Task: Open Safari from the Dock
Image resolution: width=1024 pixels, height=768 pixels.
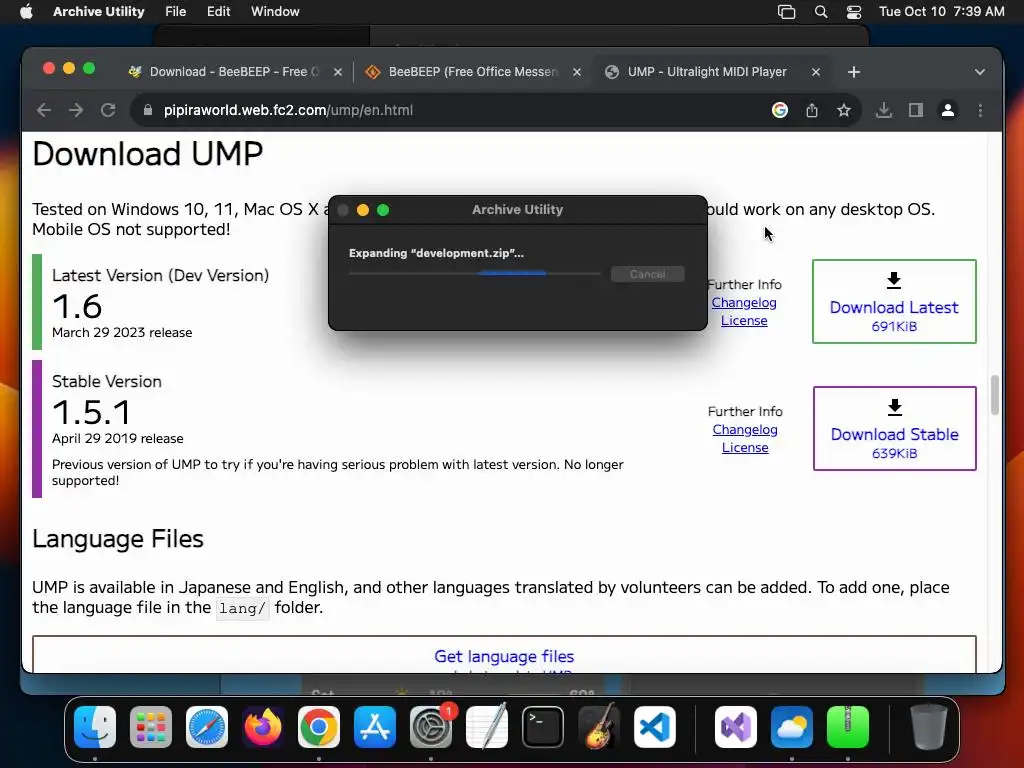Action: 207,727
